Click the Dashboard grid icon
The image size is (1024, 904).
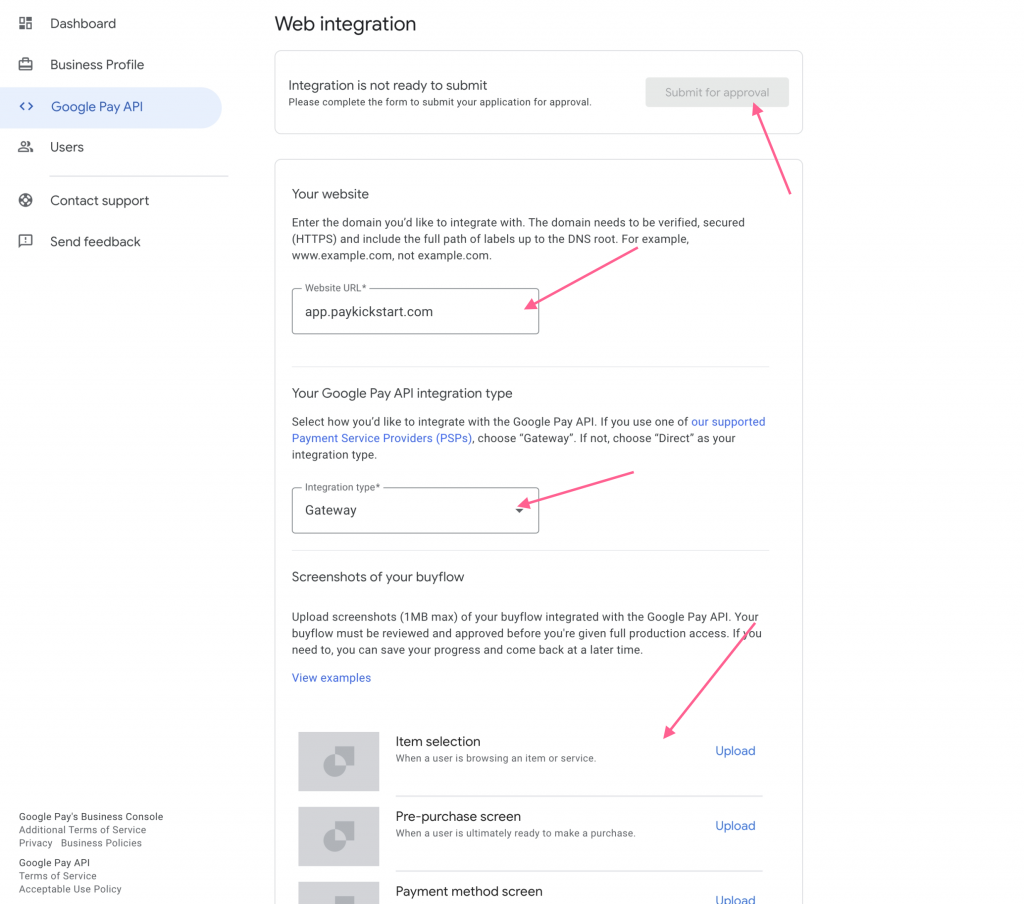tap(25, 24)
